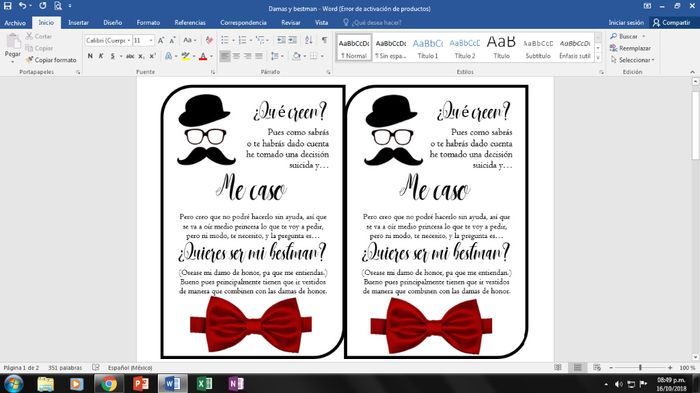Toggle italic (K) formatting

(101, 56)
